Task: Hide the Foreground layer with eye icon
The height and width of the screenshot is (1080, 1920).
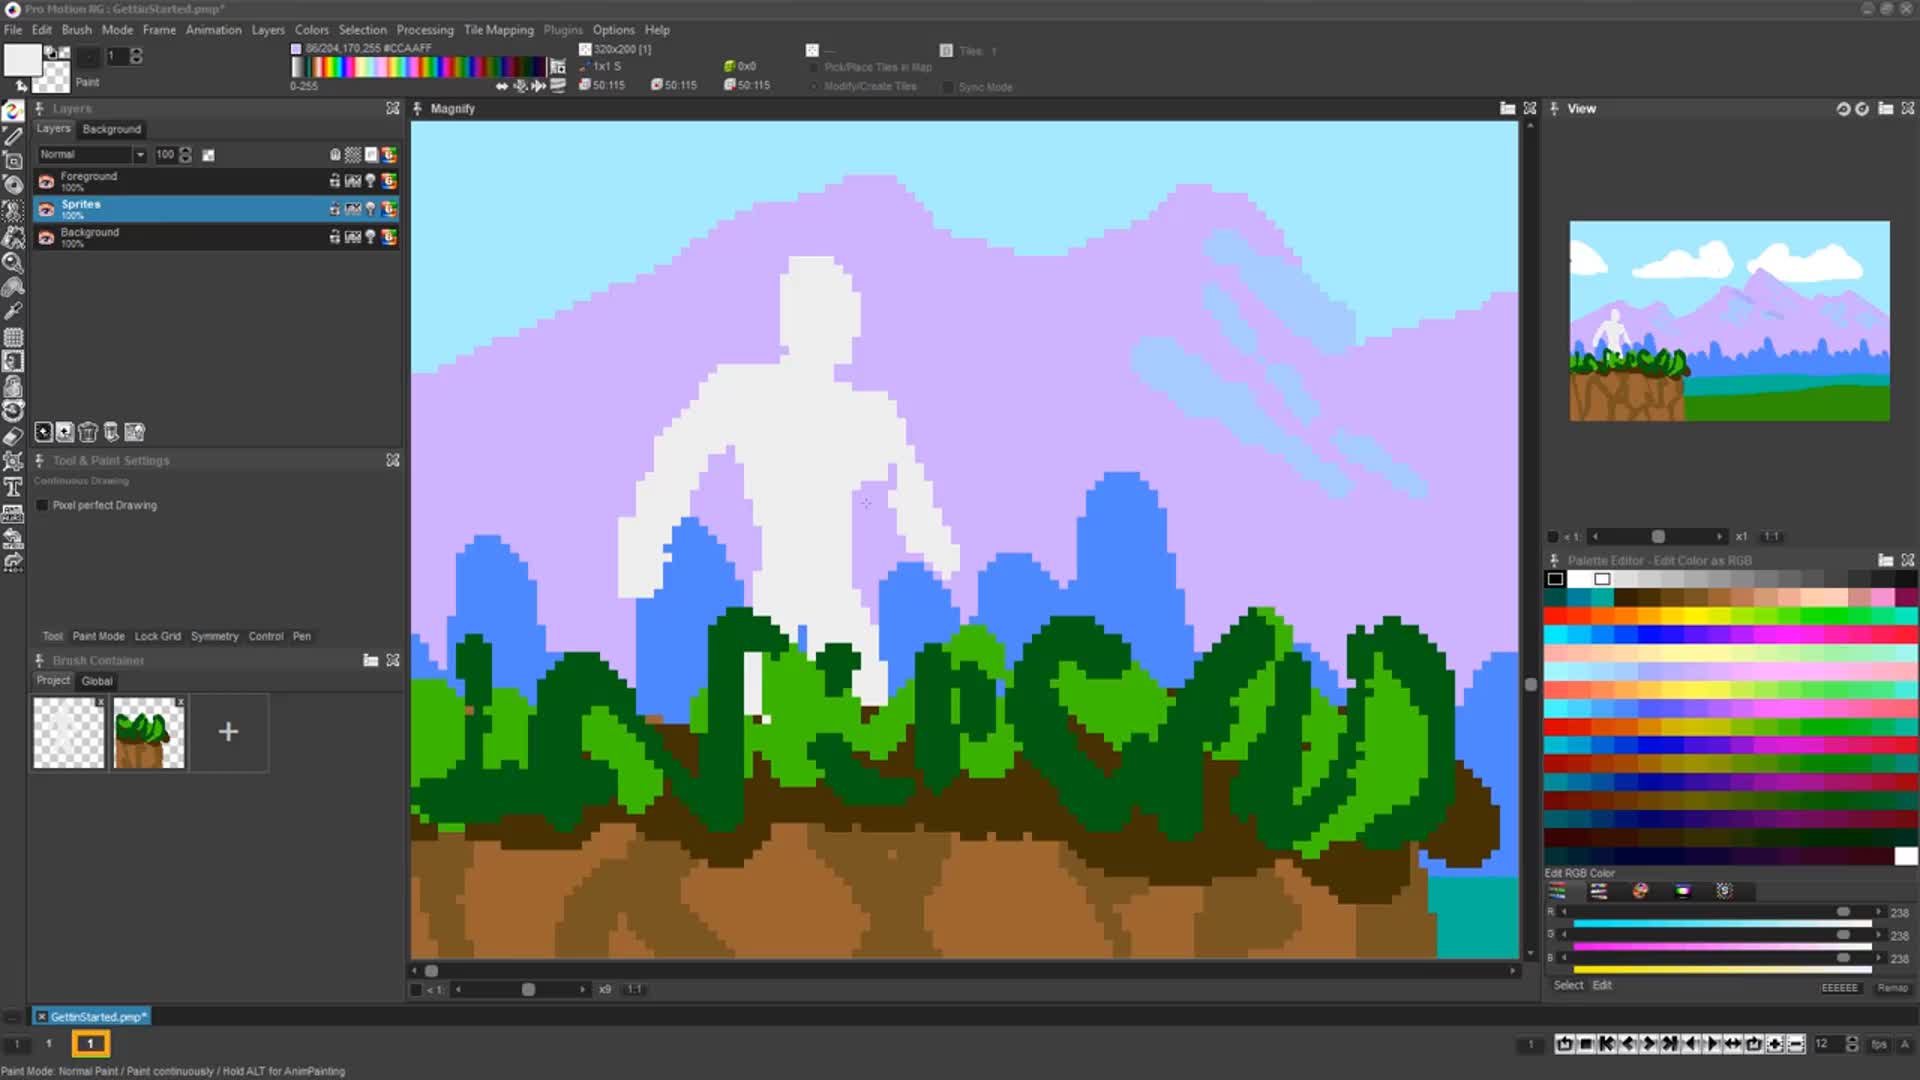Action: (x=46, y=181)
